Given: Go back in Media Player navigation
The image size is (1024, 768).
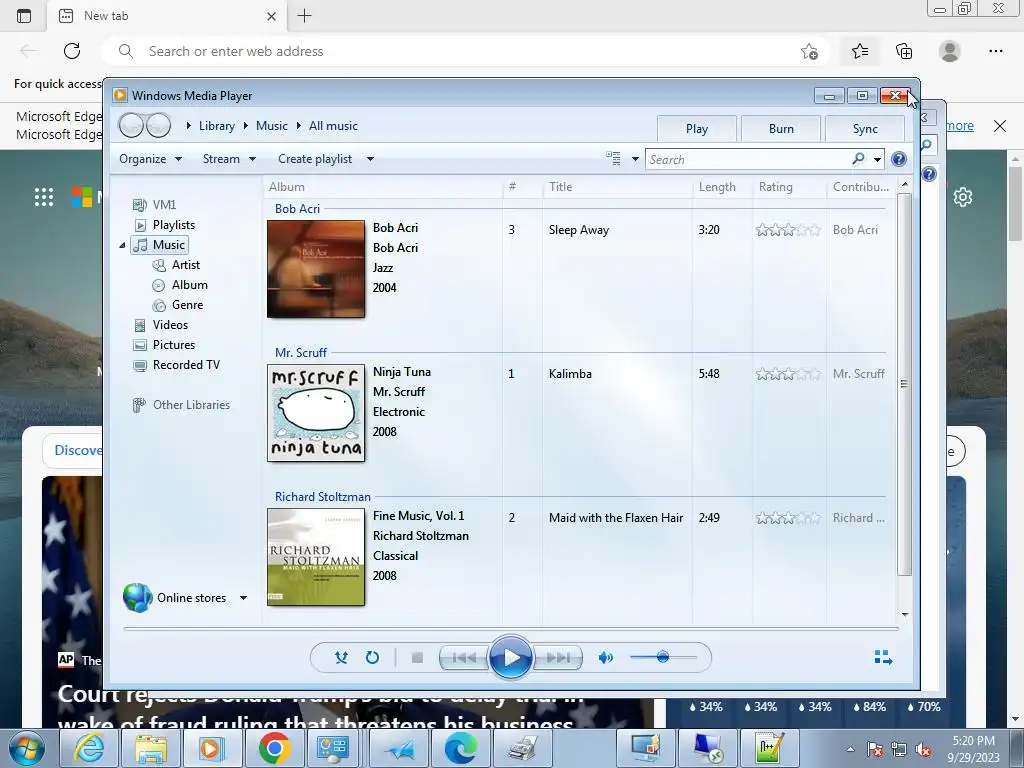Looking at the screenshot, I should tap(131, 125).
